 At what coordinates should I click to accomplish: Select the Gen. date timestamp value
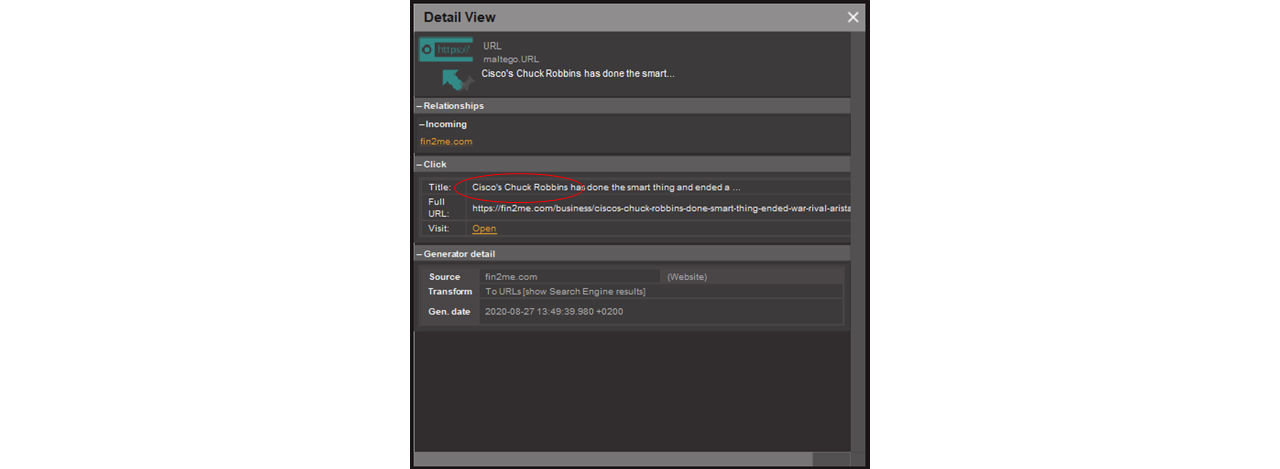(x=554, y=311)
